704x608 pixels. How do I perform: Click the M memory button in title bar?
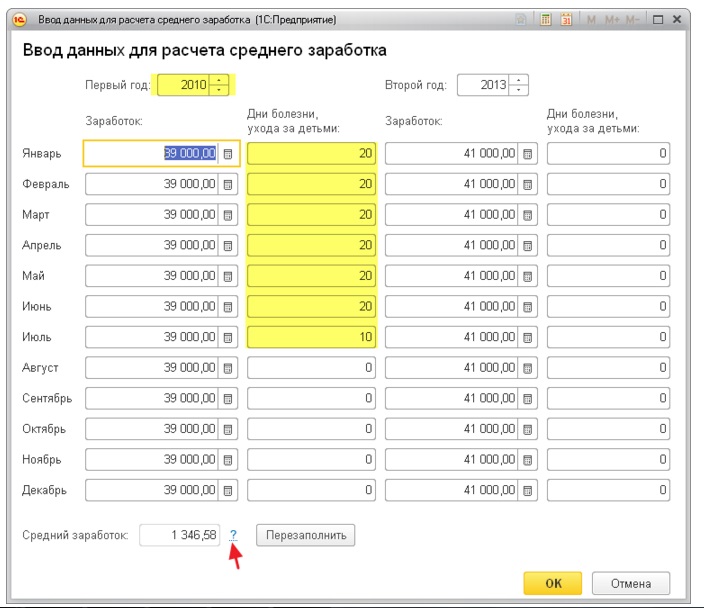pos(591,20)
